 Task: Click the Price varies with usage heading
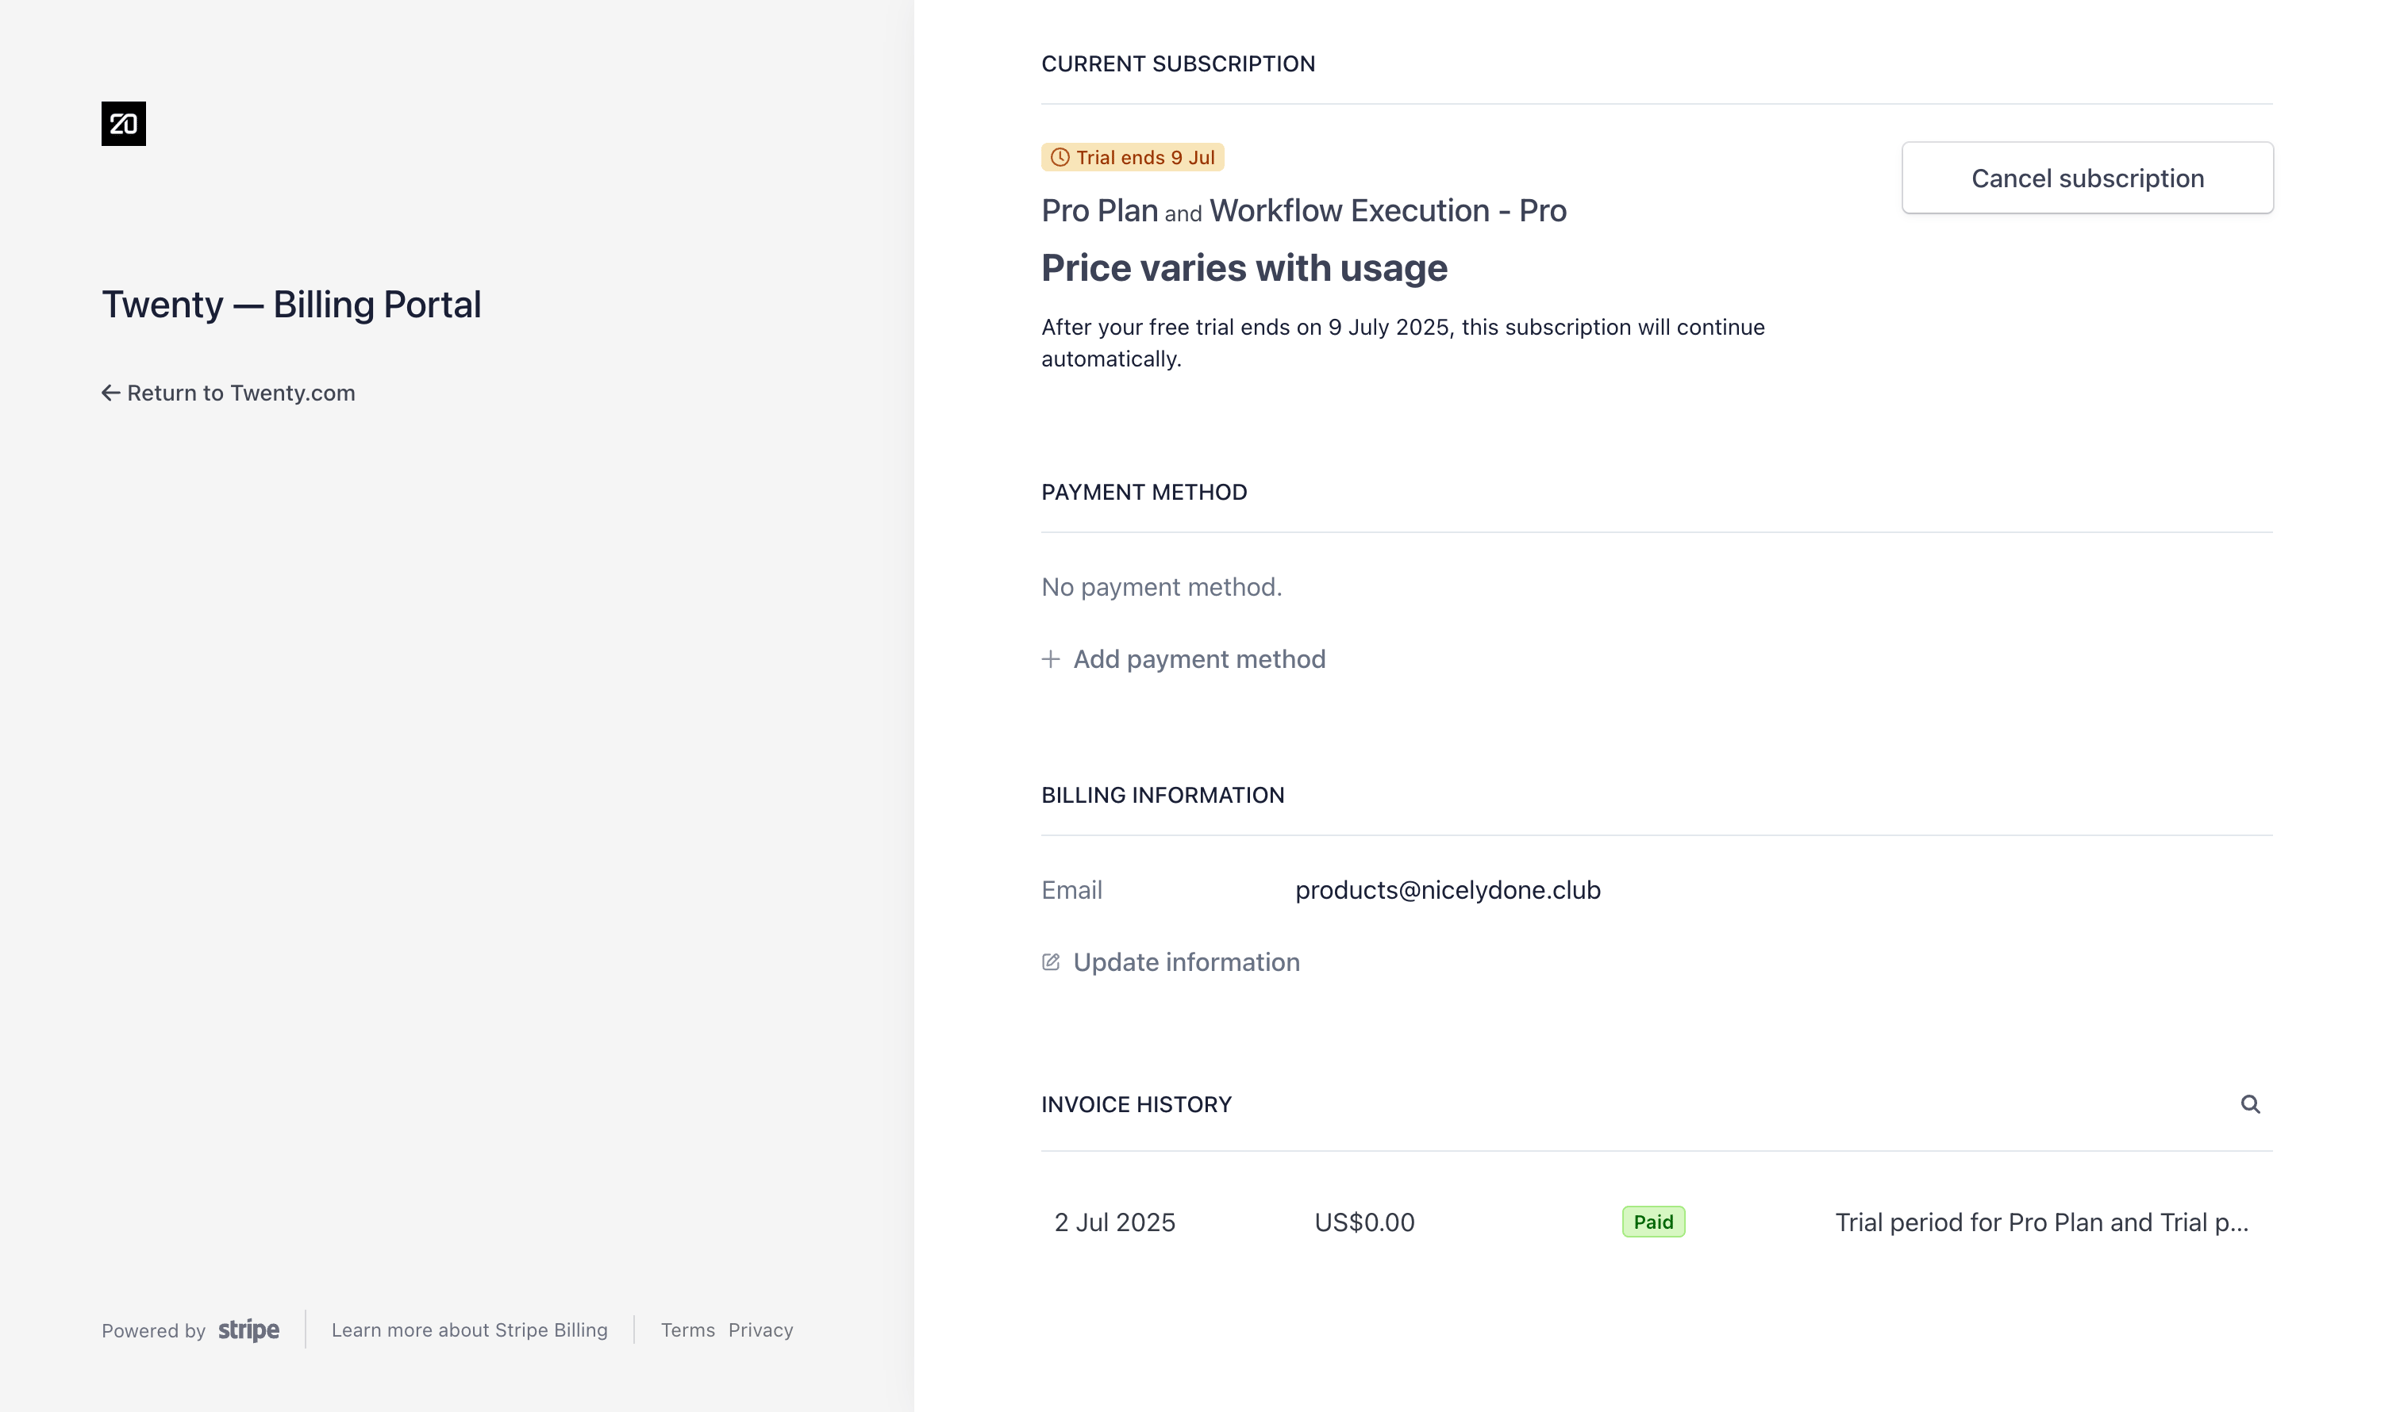click(x=1244, y=268)
